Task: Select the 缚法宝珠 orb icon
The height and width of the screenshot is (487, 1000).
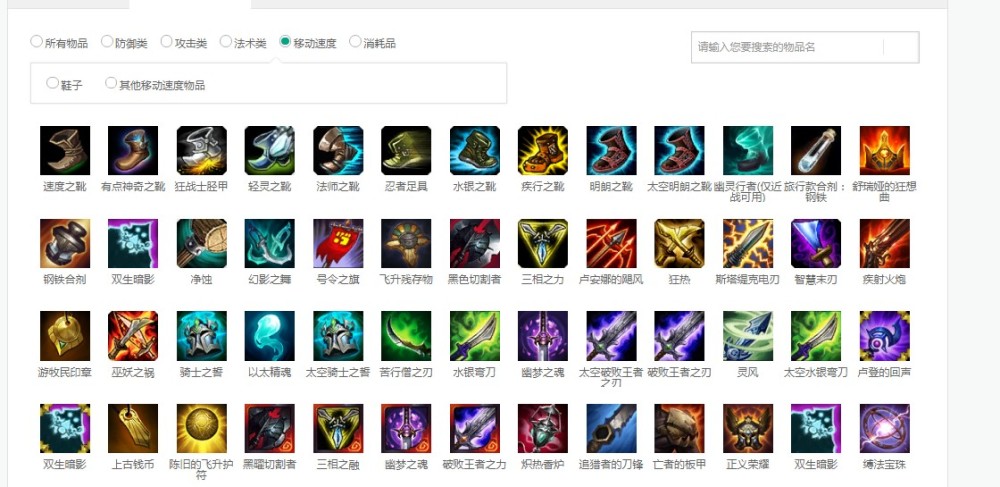Action: coord(885,428)
